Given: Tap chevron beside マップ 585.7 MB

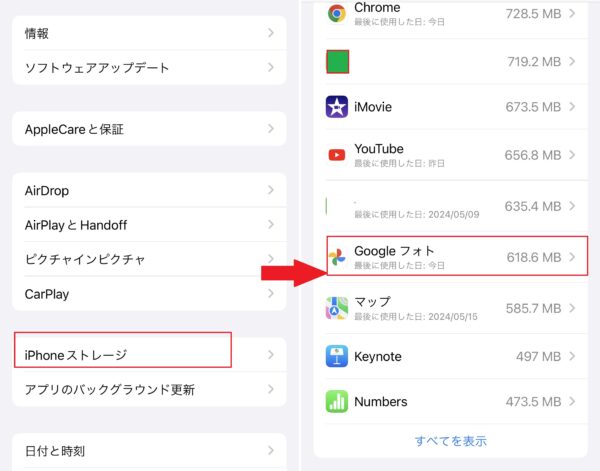Looking at the screenshot, I should (572, 308).
